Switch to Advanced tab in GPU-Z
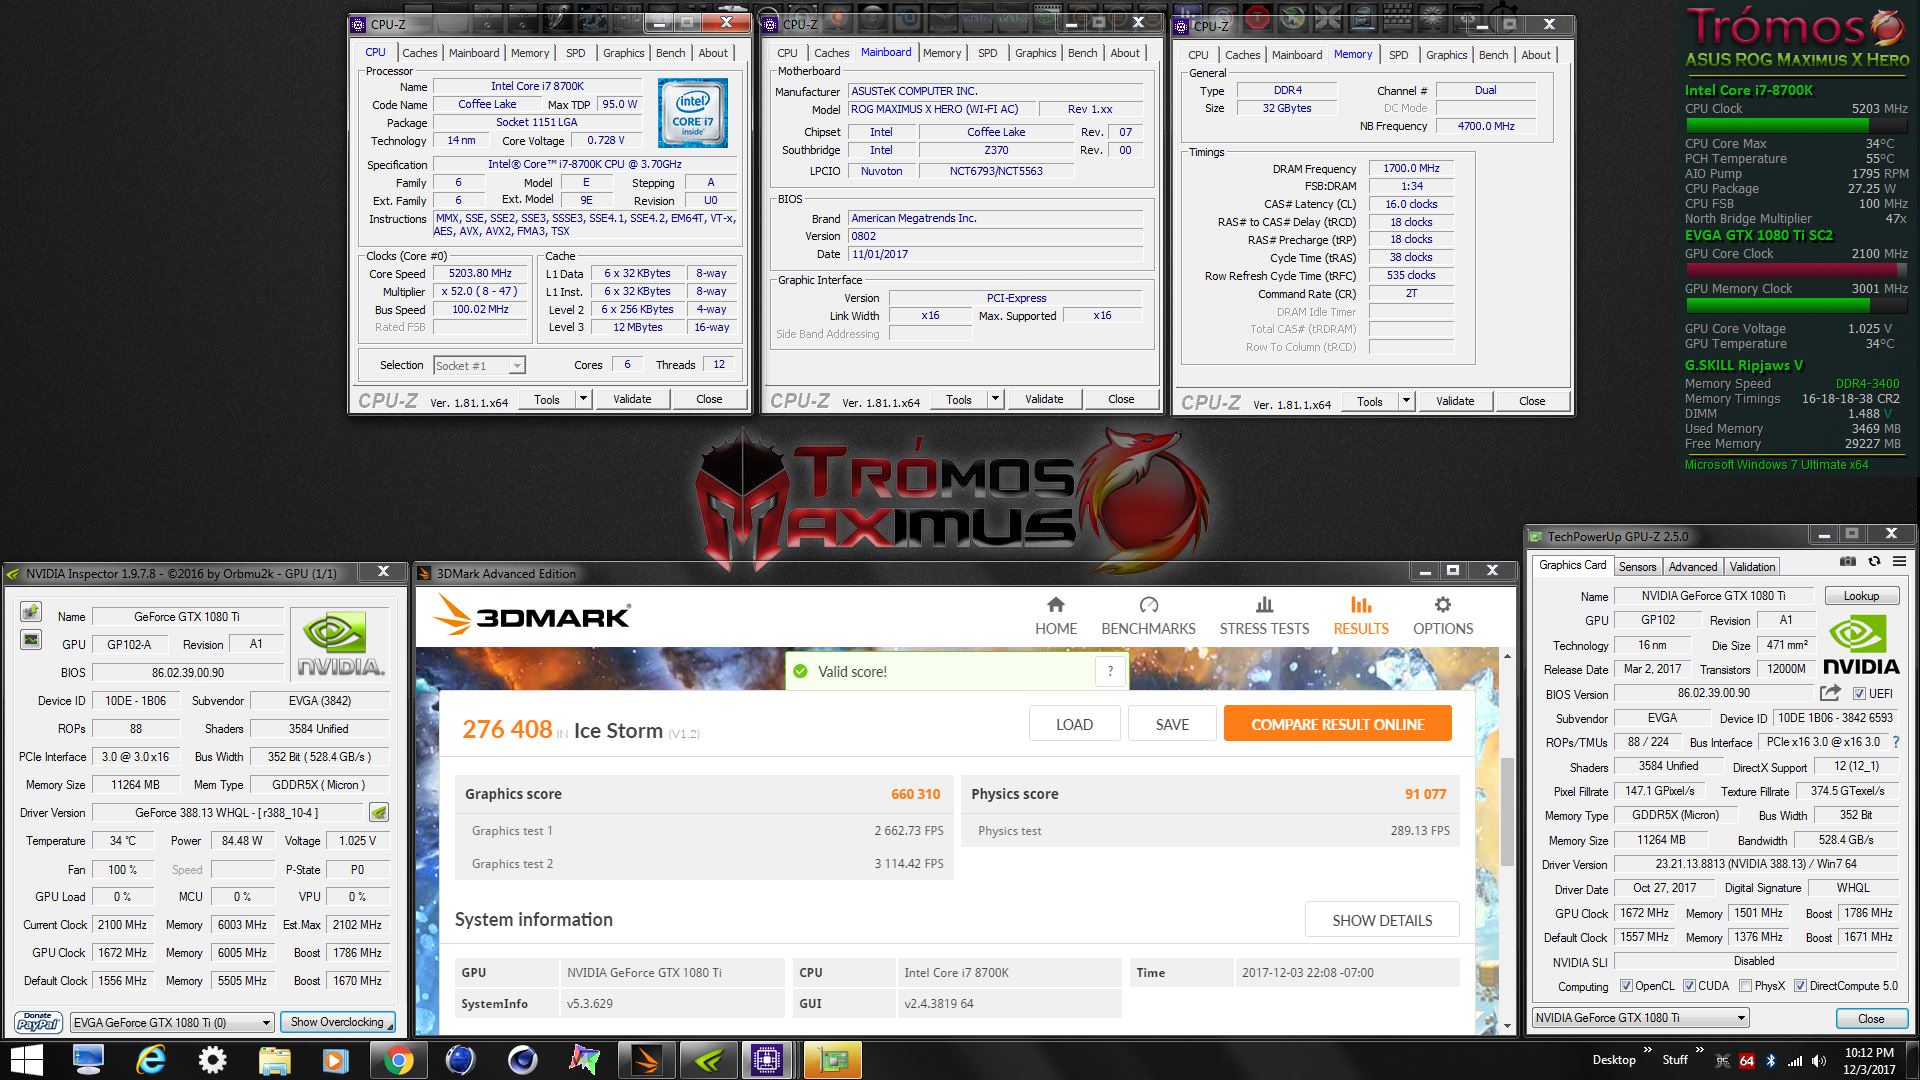 [1693, 566]
